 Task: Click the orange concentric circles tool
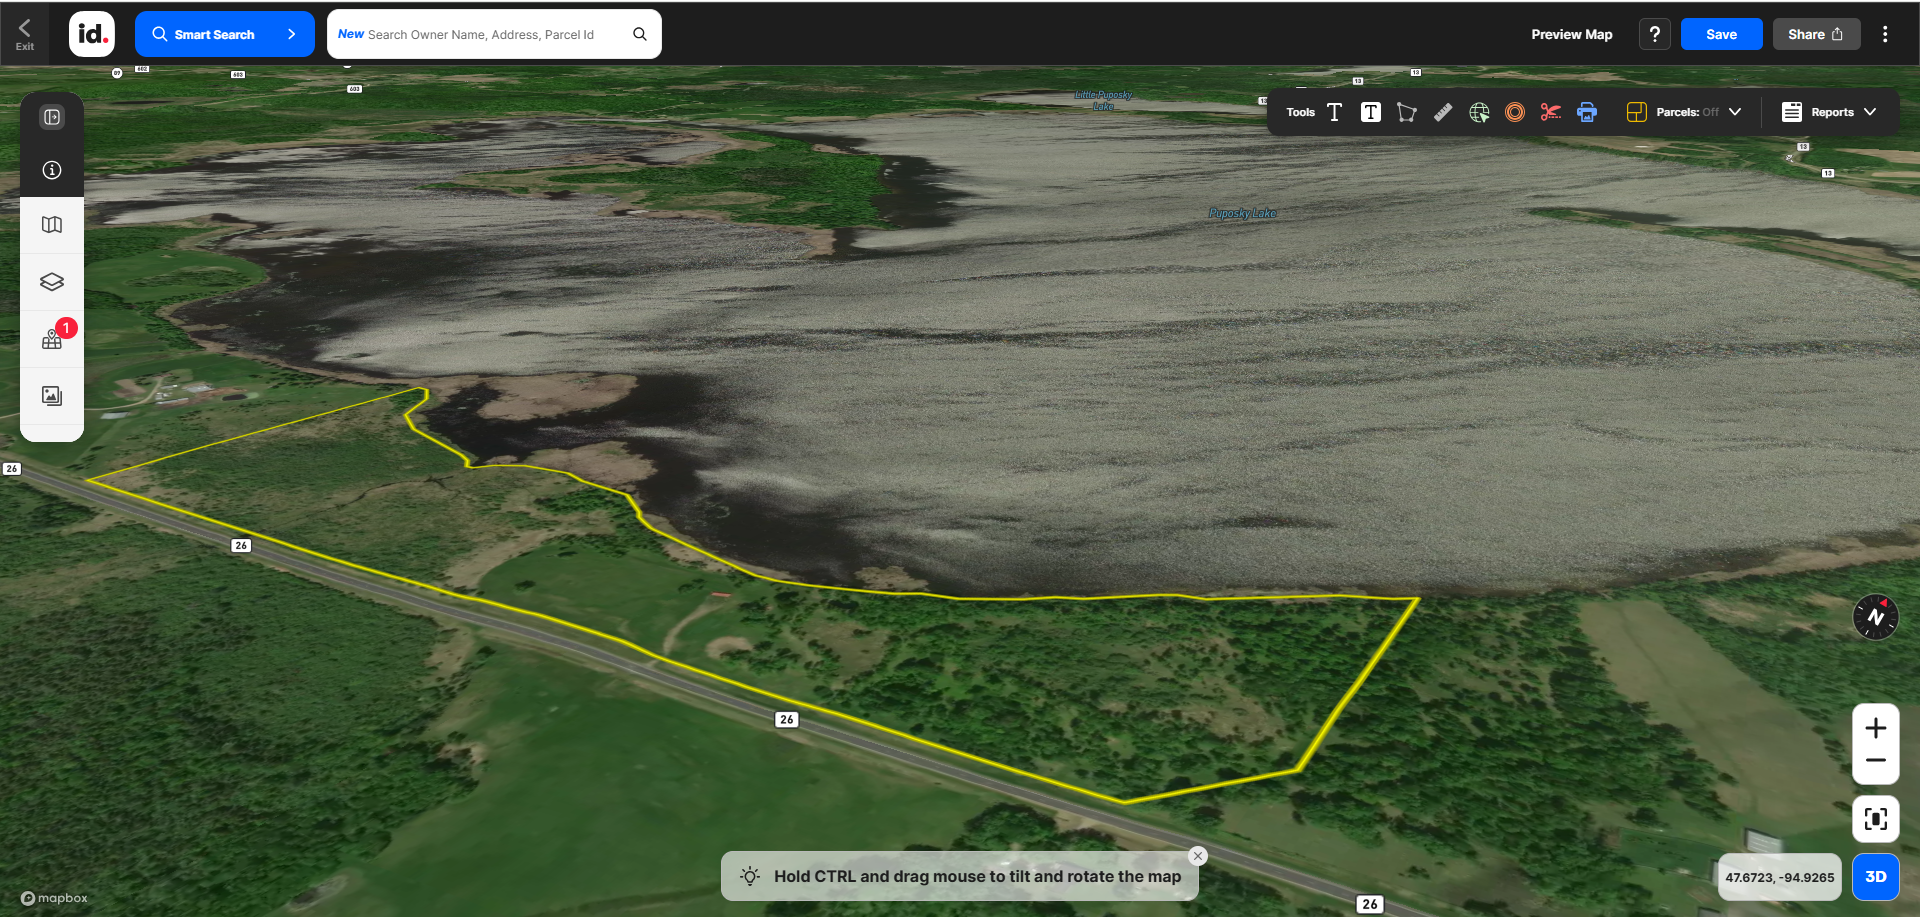1515,112
